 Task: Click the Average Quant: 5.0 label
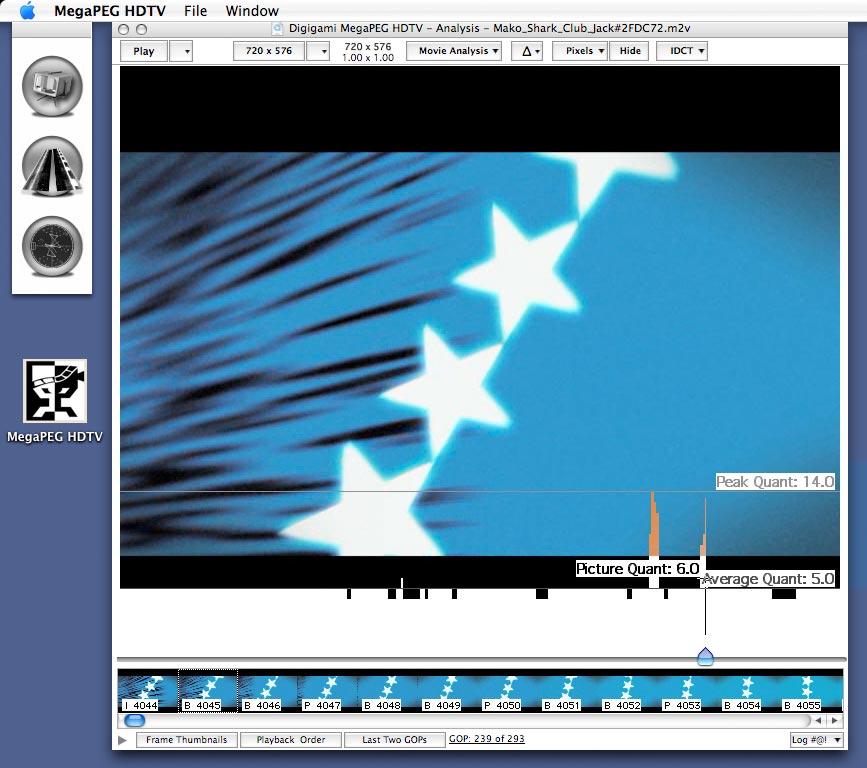pyautogui.click(x=769, y=579)
